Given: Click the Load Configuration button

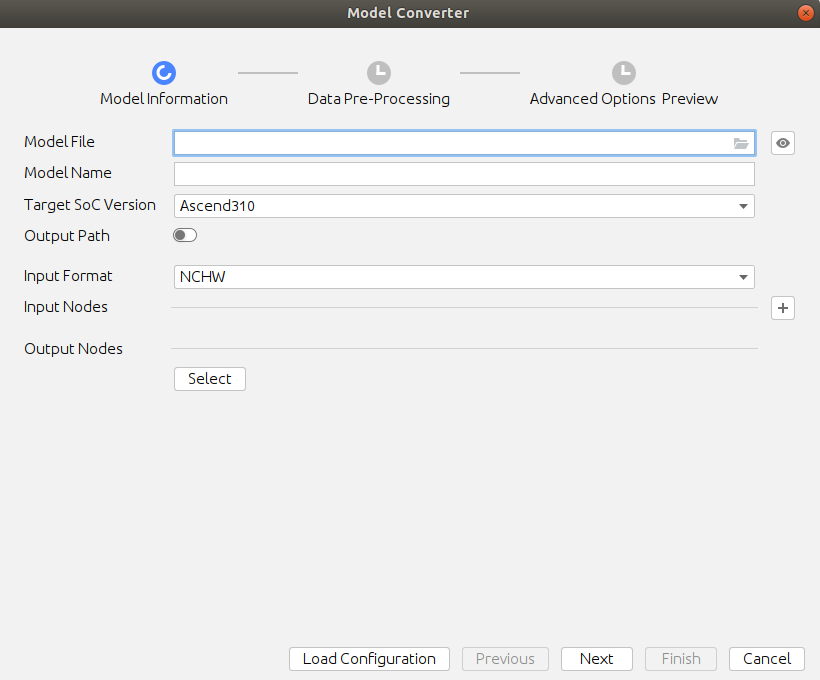Looking at the screenshot, I should 369,659.
